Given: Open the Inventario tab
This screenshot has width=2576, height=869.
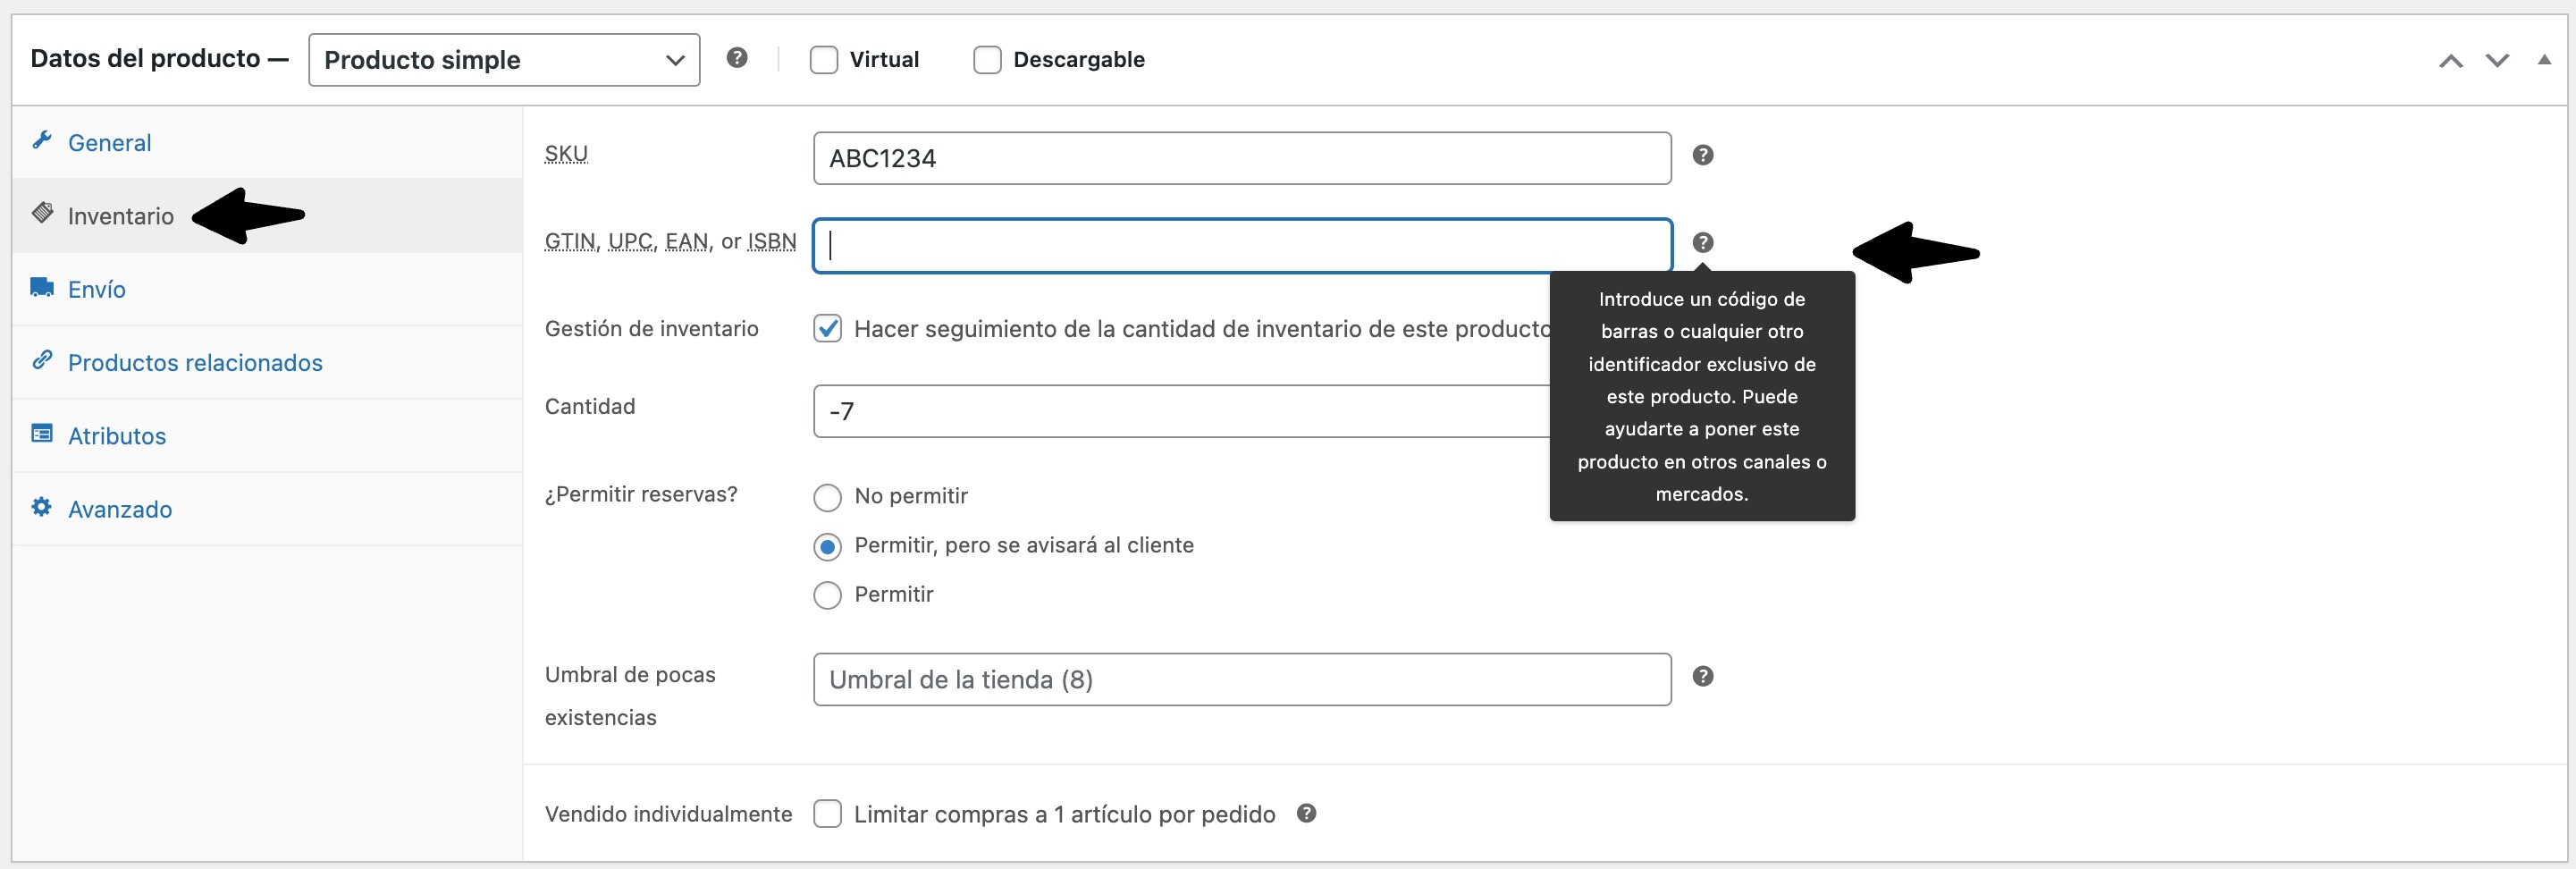Looking at the screenshot, I should 121,216.
